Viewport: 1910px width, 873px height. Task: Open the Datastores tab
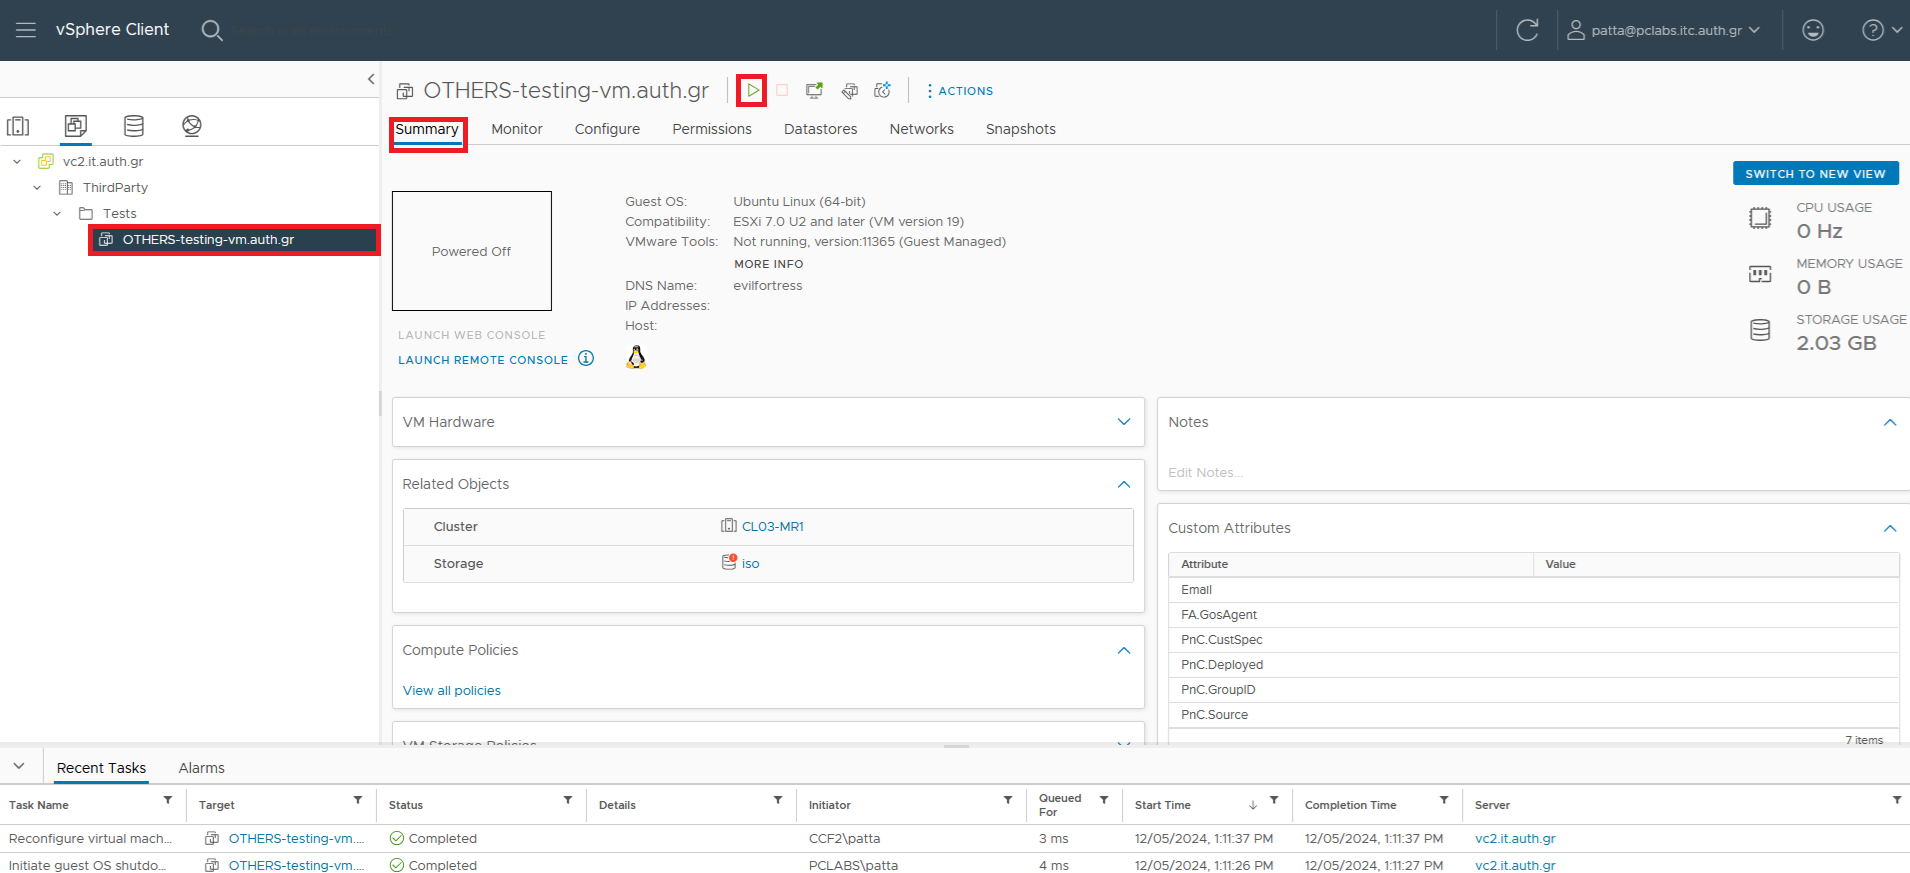click(x=821, y=129)
